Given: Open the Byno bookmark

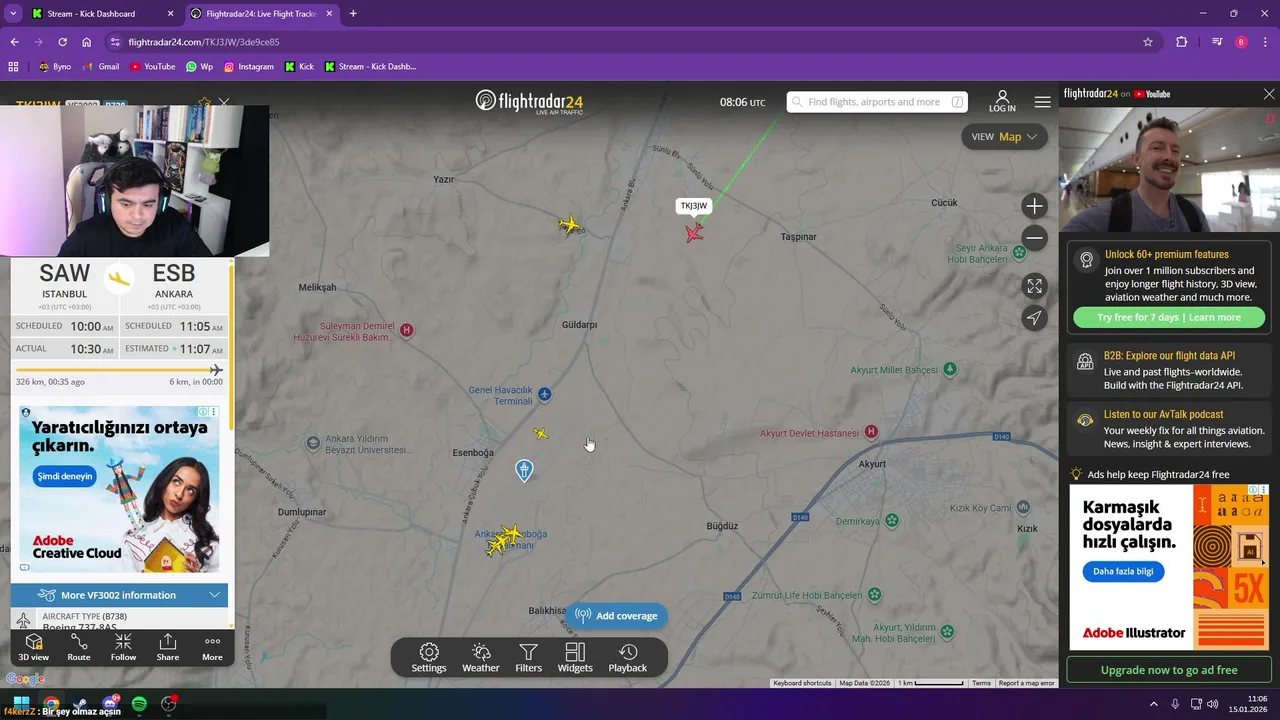Looking at the screenshot, I should [55, 67].
